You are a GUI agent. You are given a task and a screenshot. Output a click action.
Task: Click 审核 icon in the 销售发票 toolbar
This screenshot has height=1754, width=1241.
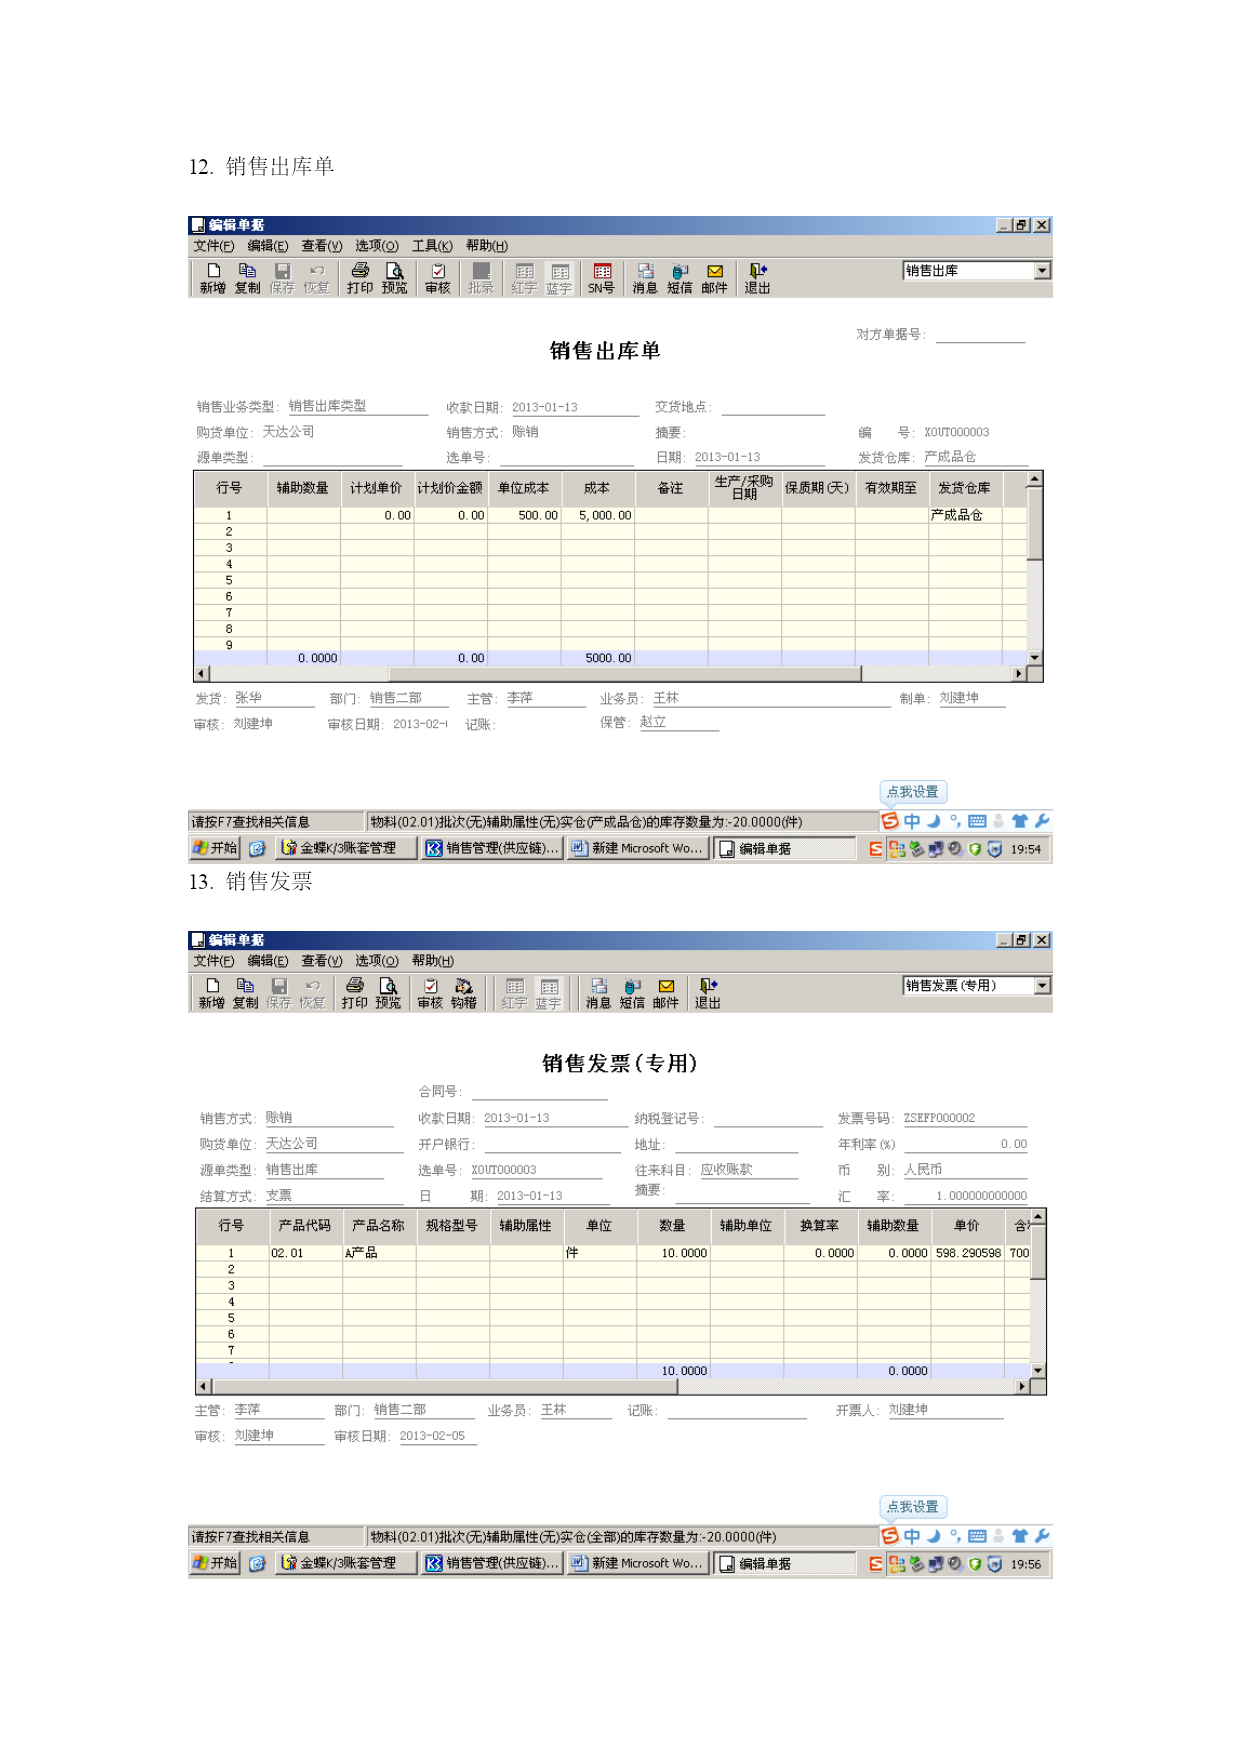coord(430,993)
